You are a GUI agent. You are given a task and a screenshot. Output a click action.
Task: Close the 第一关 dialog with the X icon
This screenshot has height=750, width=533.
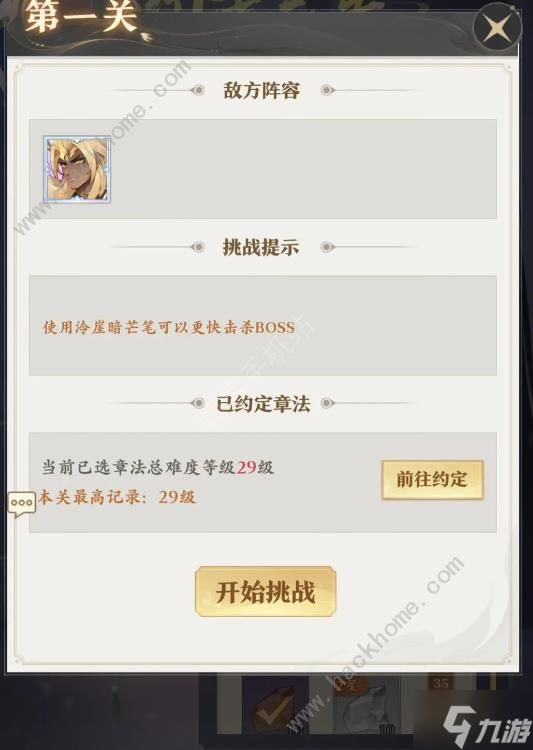click(497, 28)
